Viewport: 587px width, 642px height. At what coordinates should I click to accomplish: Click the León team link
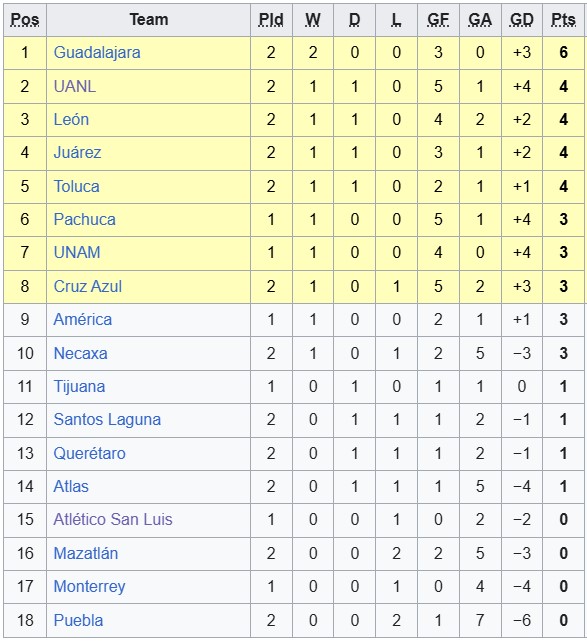pos(71,120)
